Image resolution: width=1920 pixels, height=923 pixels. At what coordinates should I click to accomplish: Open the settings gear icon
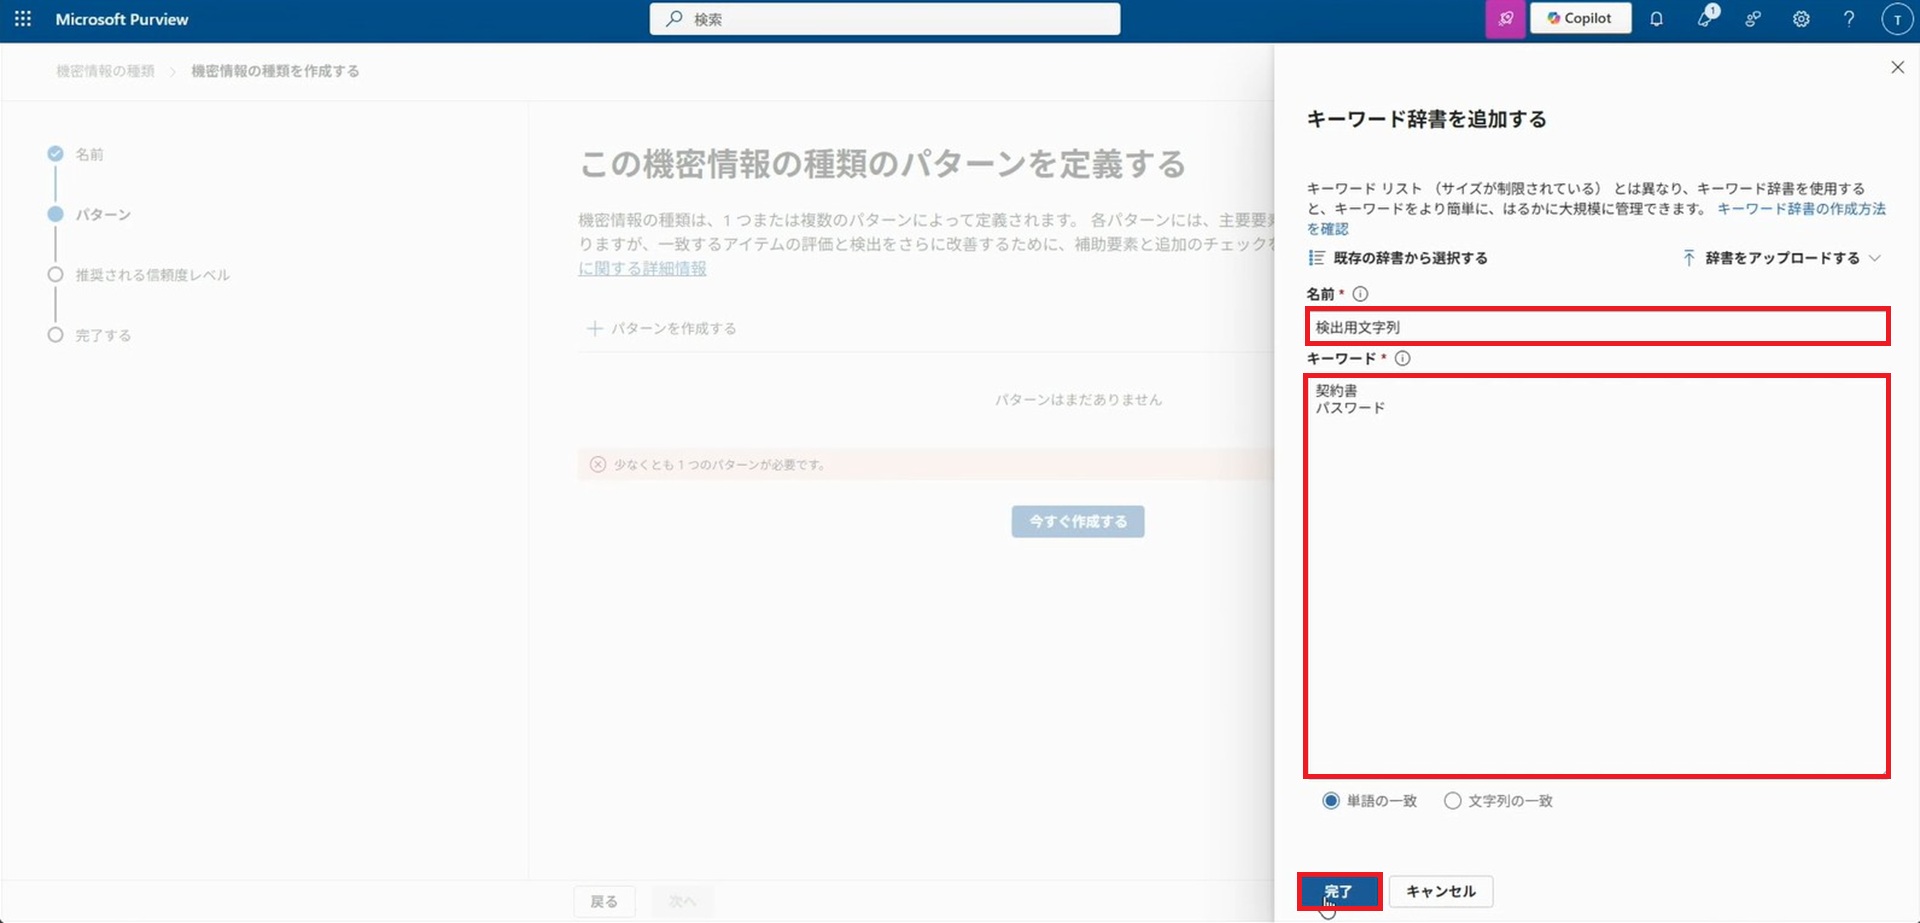point(1801,19)
